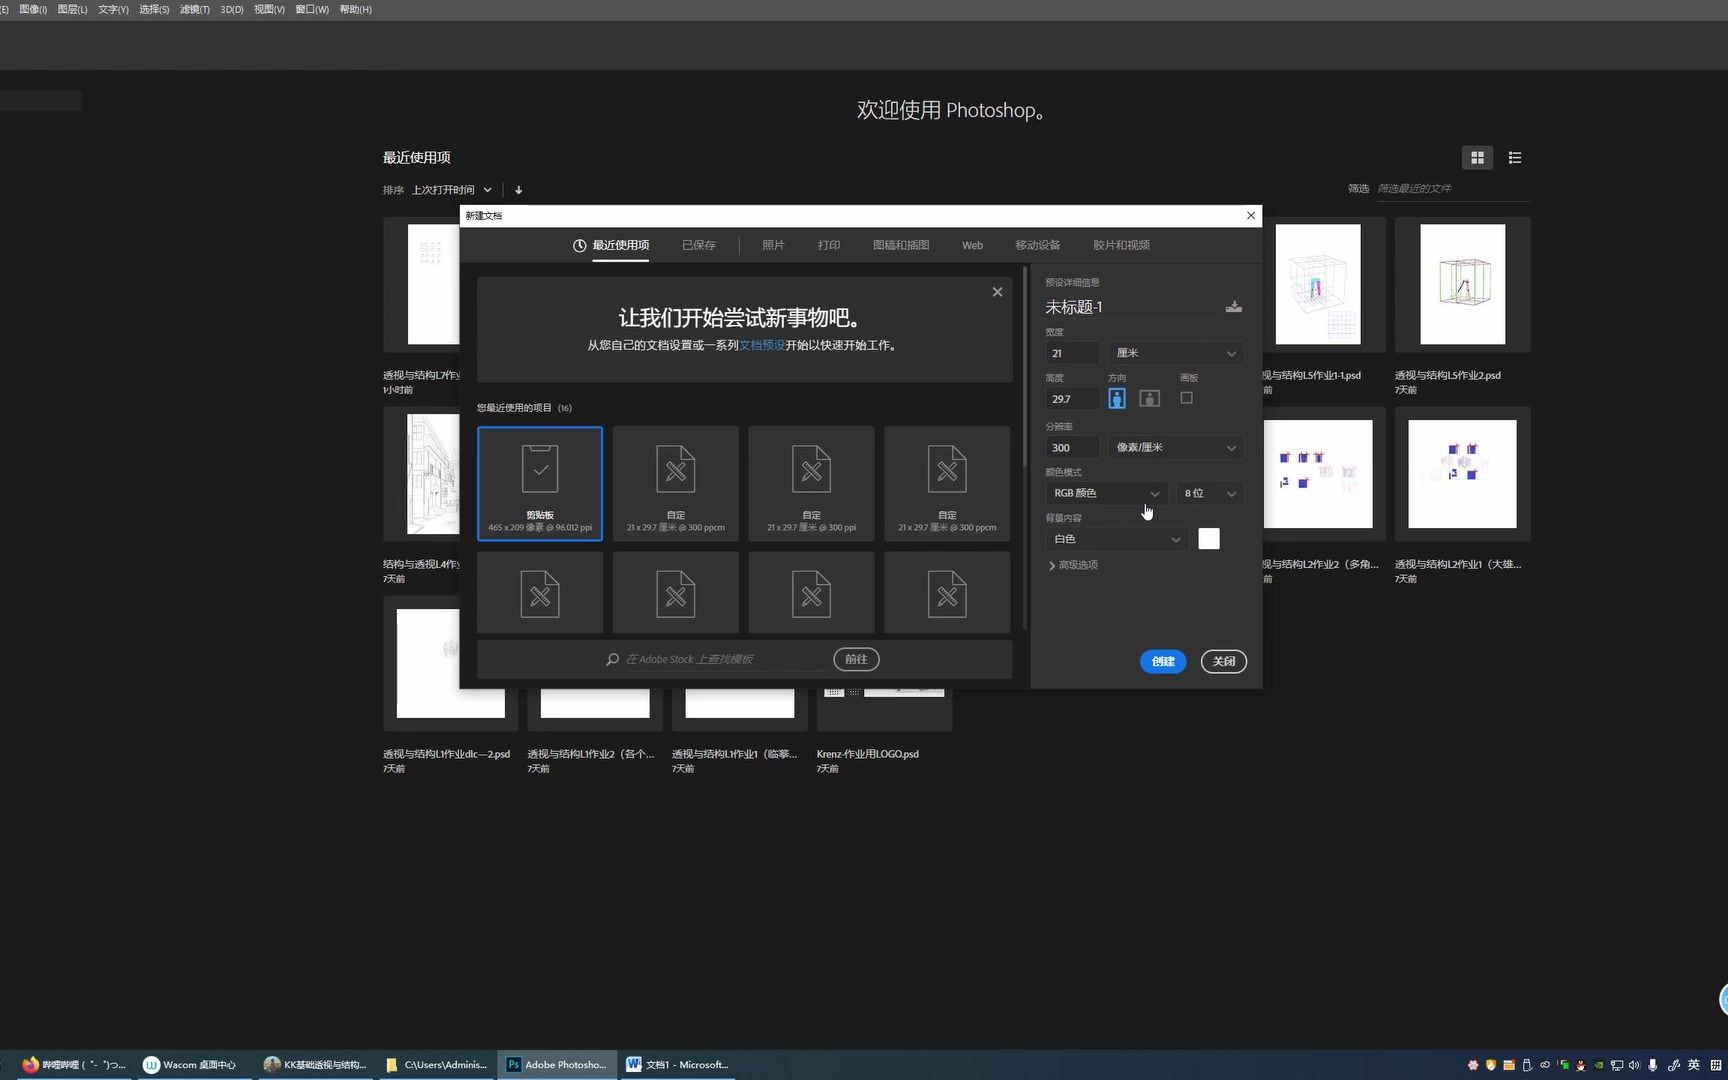Screen dimensions: 1728x1080
Task: Open Wacom 桌面中心 from taskbar
Action: 190,1065
